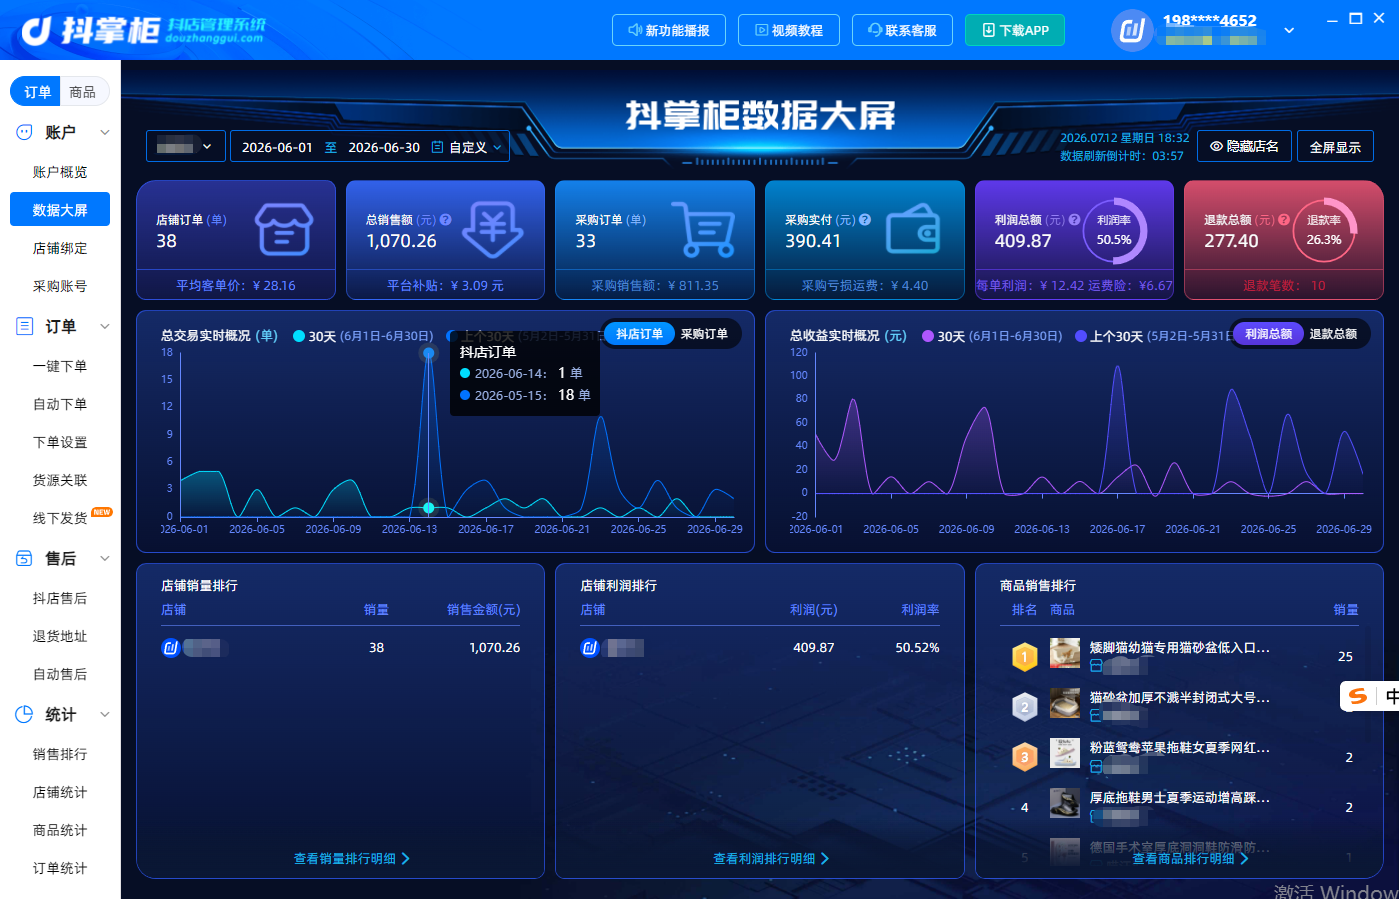Select 抖店订单 in the transaction chart
Screen dimensions: 1399x899
pos(639,334)
